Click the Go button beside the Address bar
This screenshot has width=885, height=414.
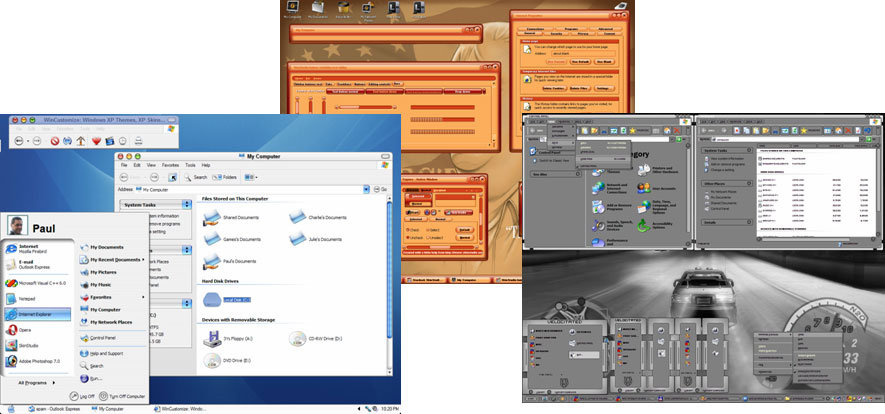[380, 190]
